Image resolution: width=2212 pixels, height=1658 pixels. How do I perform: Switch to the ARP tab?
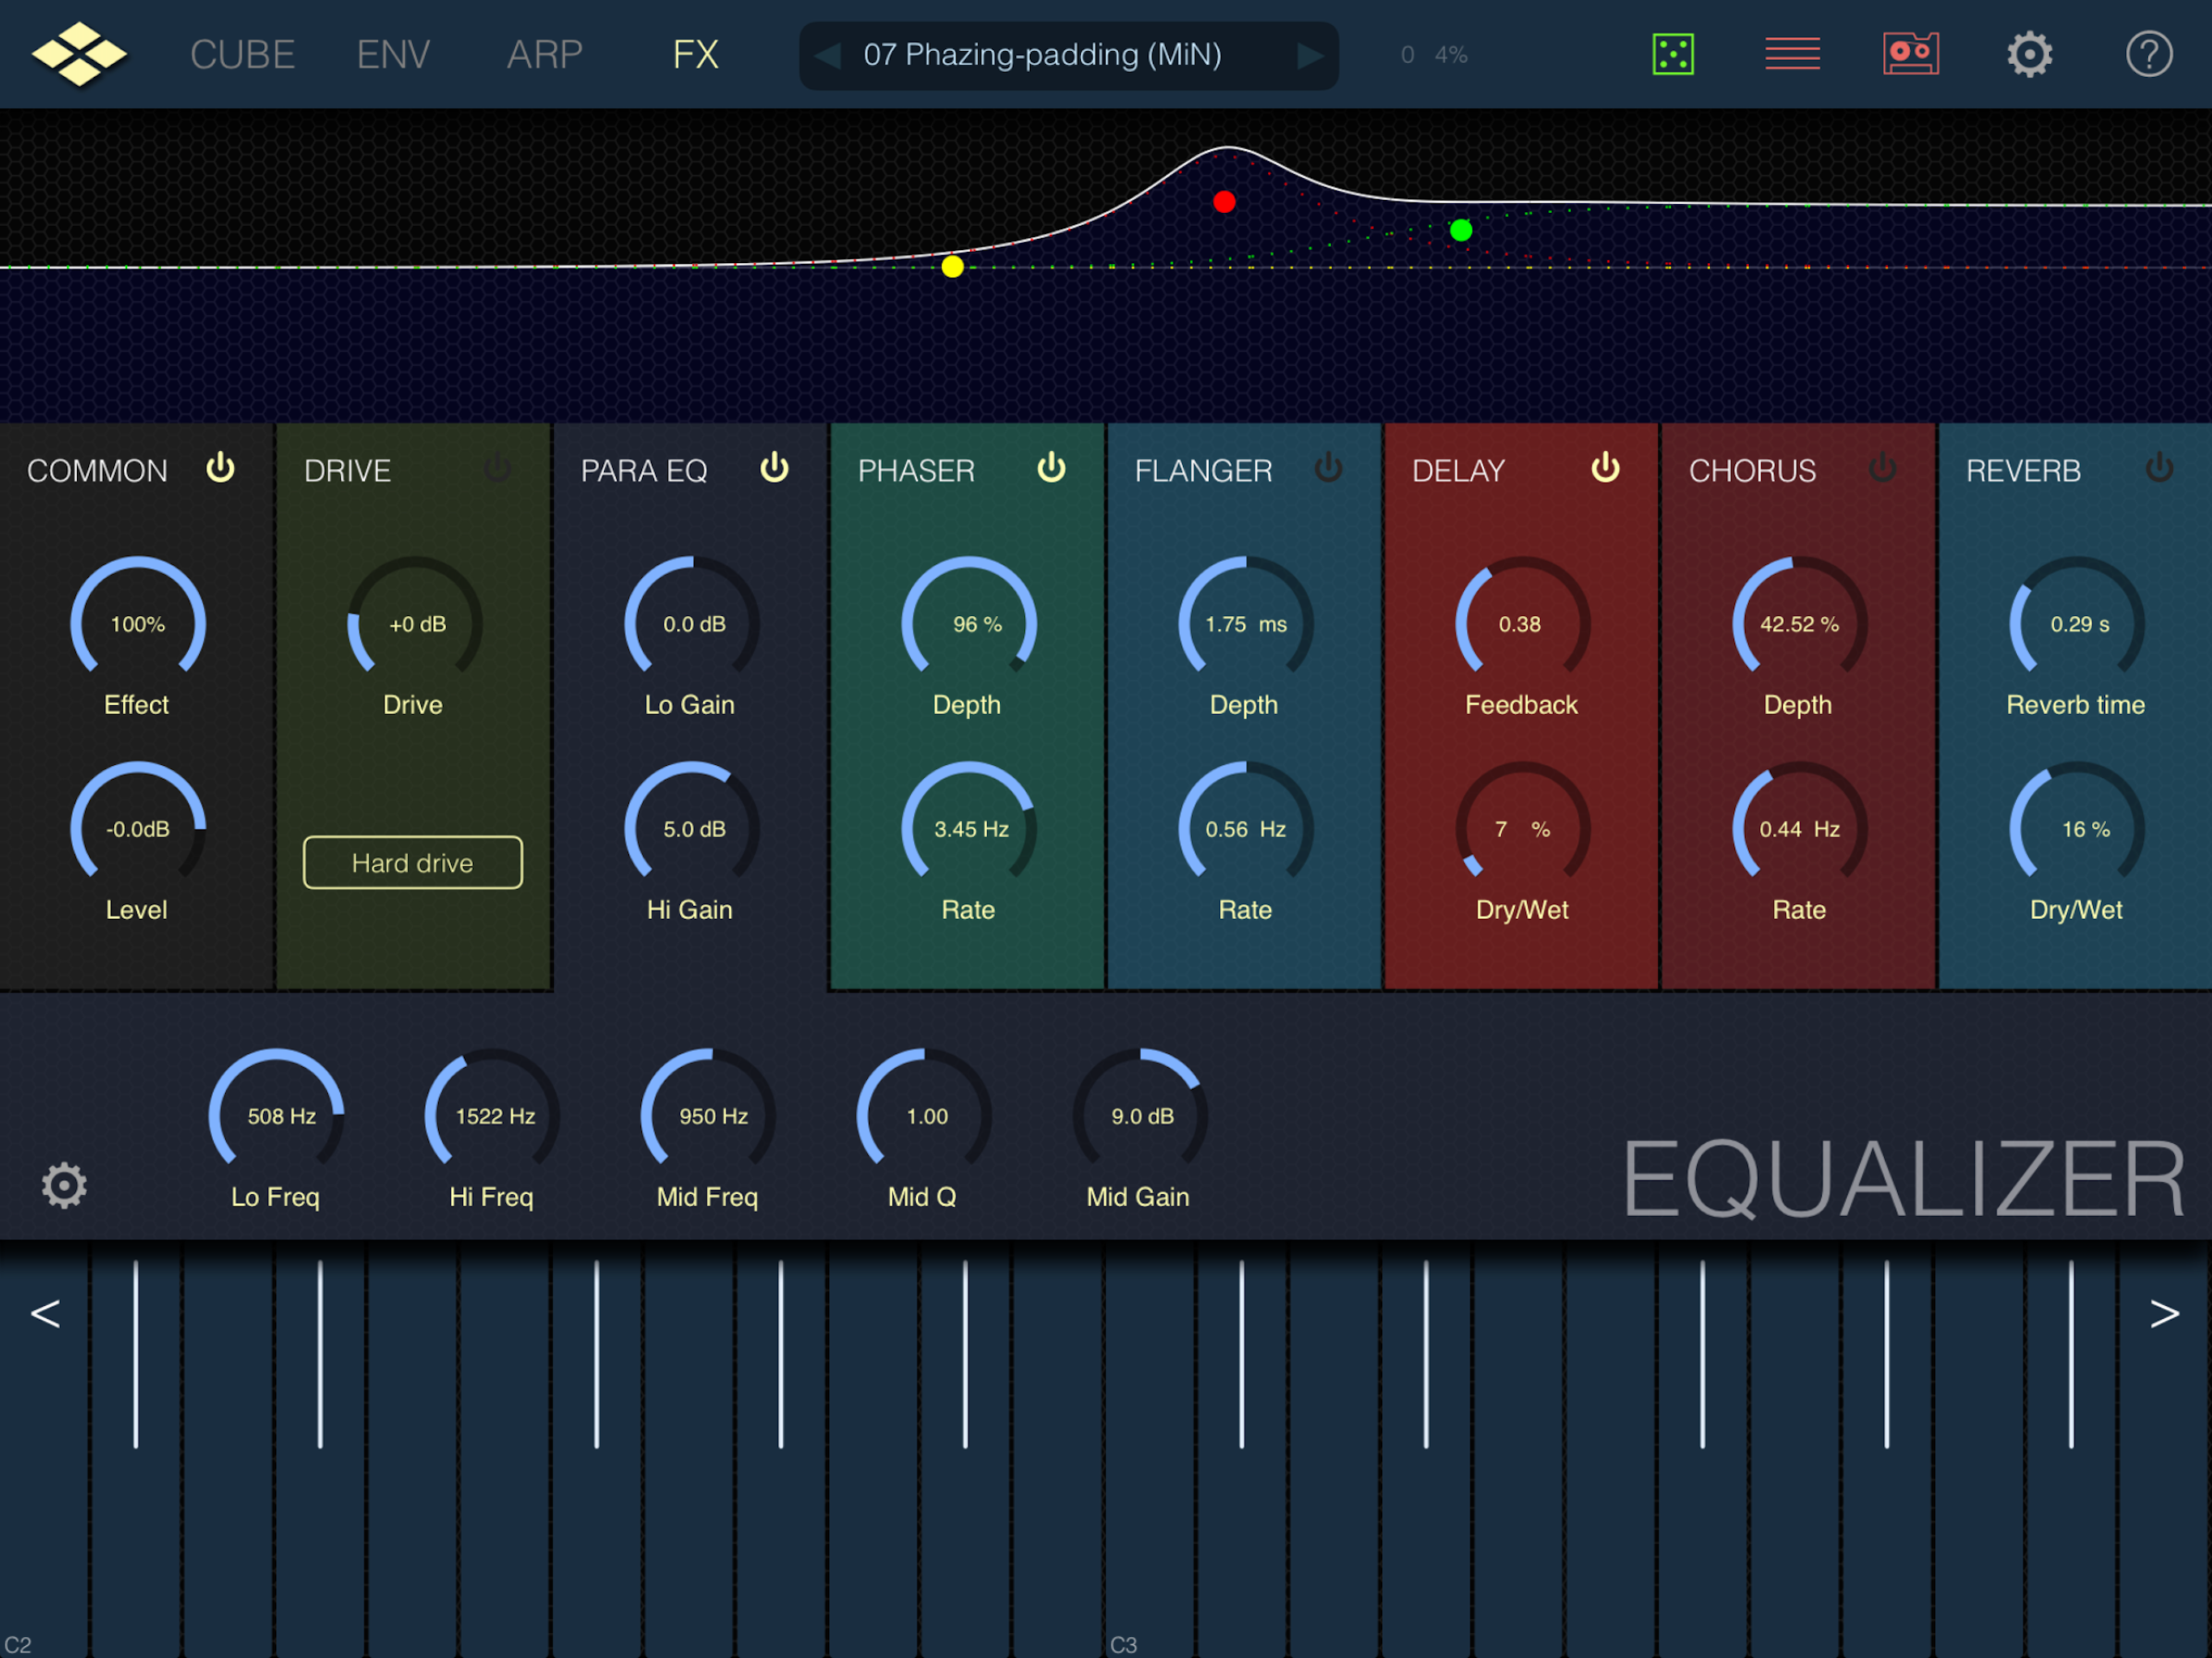tap(544, 55)
